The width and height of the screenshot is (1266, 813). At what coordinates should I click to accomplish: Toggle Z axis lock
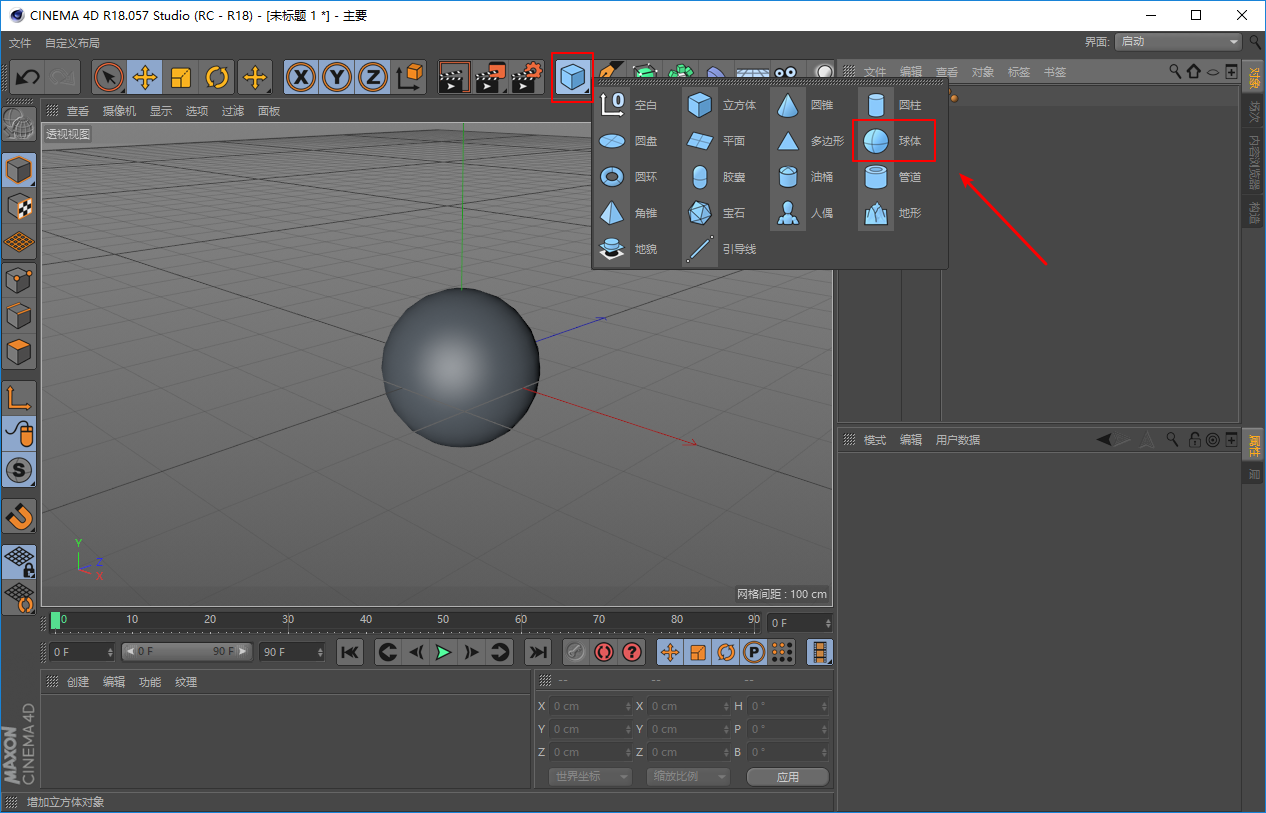pyautogui.click(x=373, y=77)
